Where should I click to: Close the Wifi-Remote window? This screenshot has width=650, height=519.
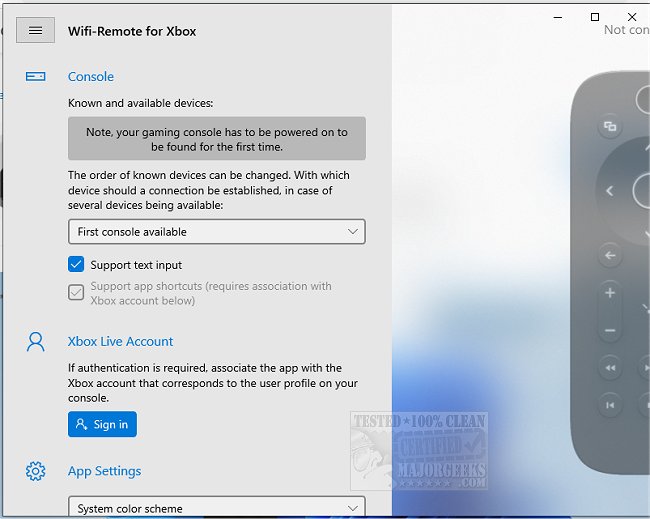[632, 17]
